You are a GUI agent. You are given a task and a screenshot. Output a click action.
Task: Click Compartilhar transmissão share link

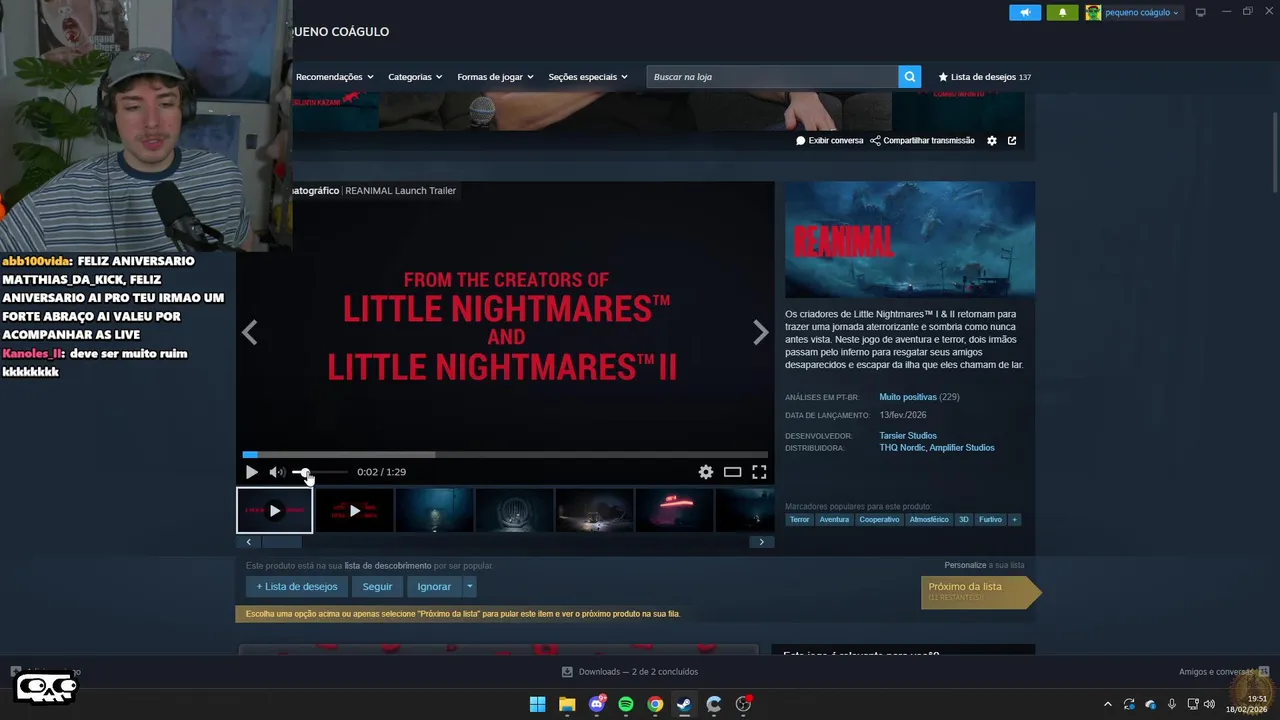(x=922, y=141)
